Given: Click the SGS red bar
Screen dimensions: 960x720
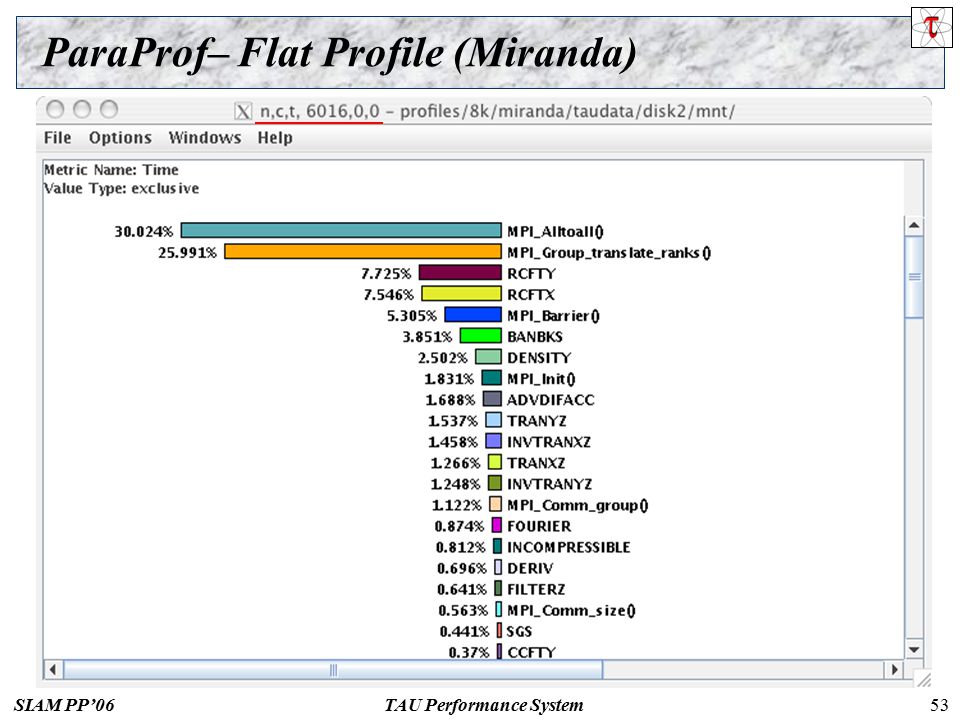Looking at the screenshot, I should pyautogui.click(x=500, y=630).
